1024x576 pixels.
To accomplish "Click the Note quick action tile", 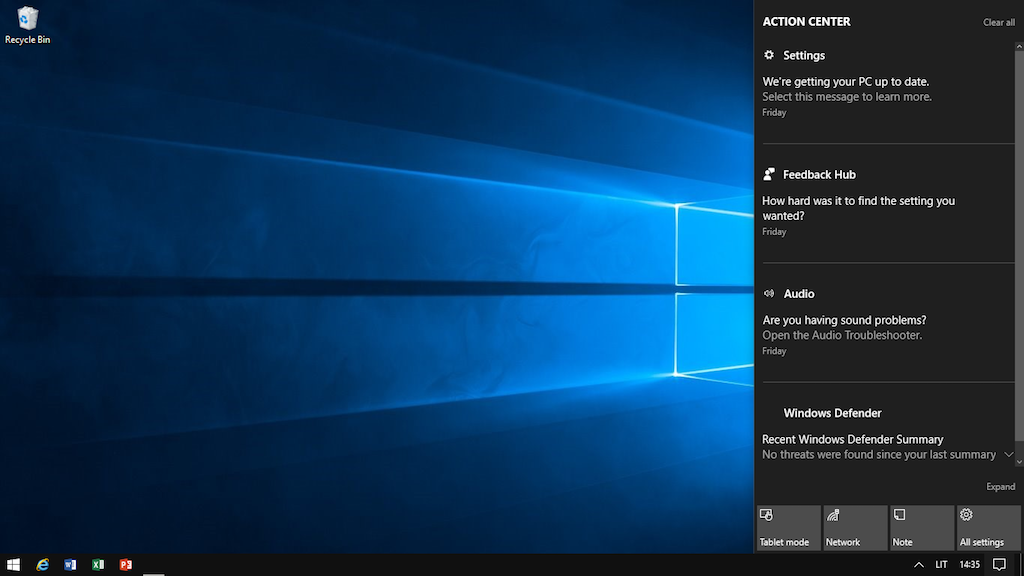I will tap(921, 528).
